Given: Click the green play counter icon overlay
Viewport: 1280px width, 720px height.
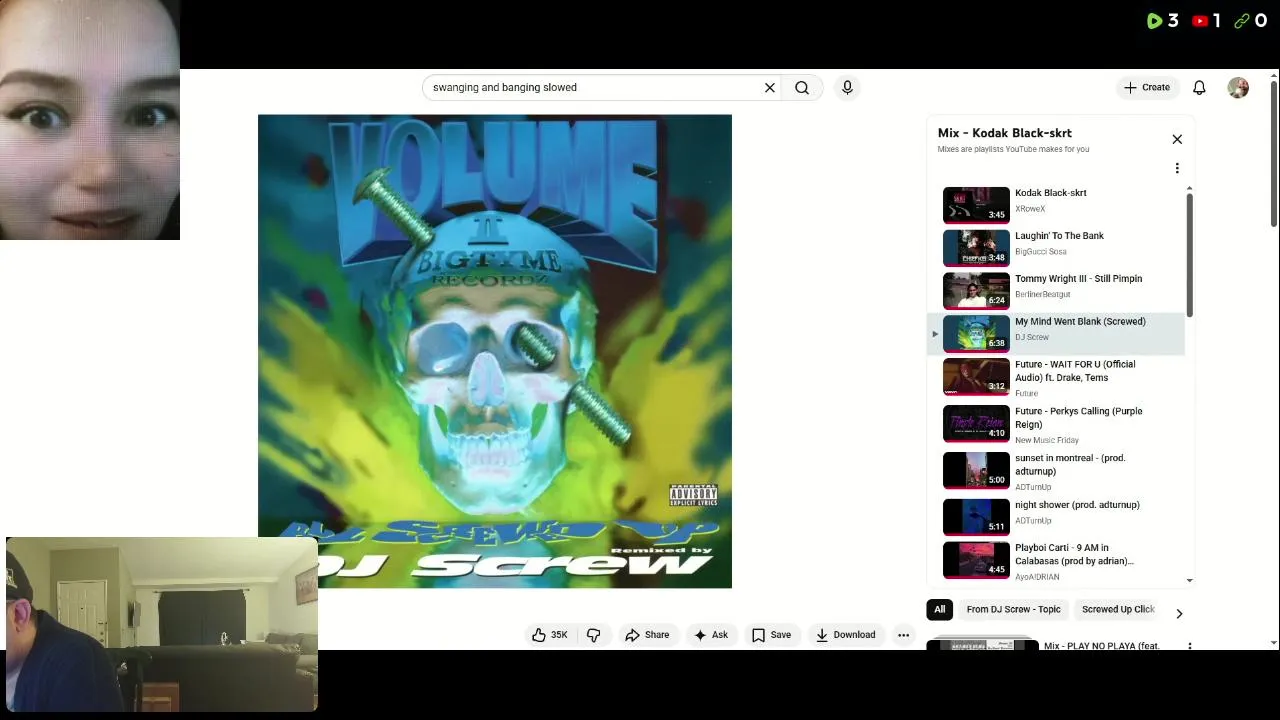Looking at the screenshot, I should 1154,21.
